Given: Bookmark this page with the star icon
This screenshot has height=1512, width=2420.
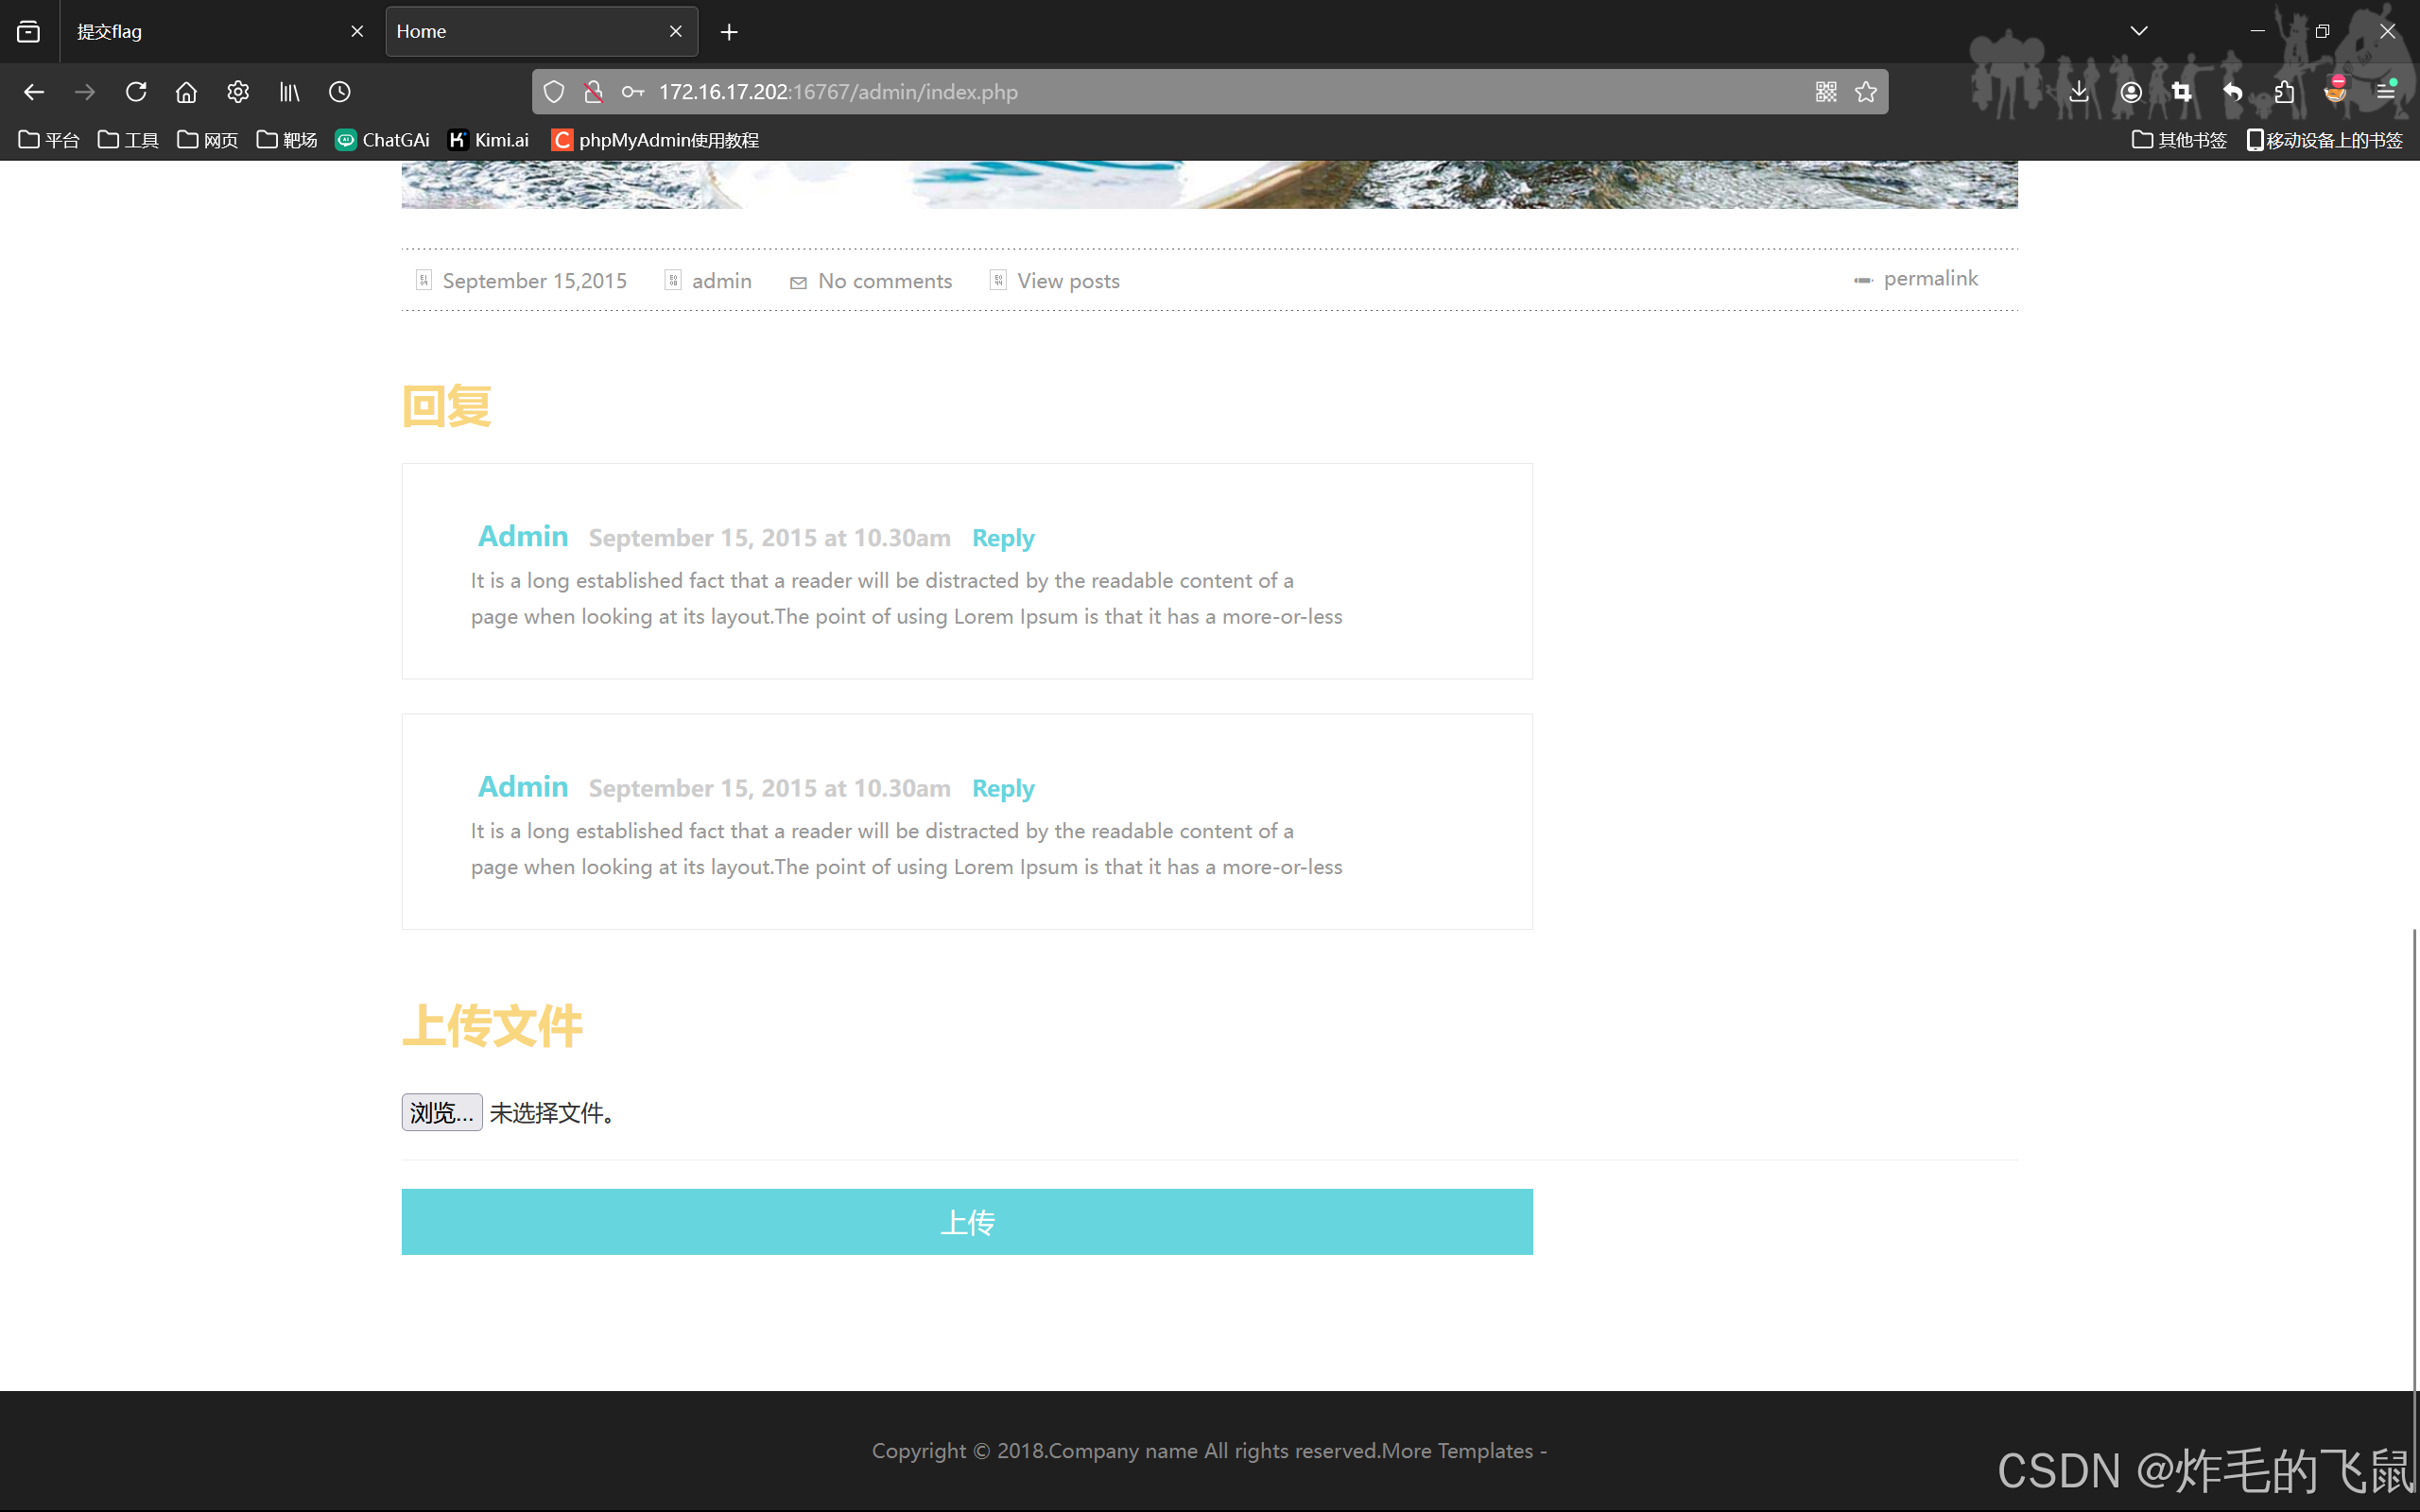Looking at the screenshot, I should click(x=1866, y=91).
